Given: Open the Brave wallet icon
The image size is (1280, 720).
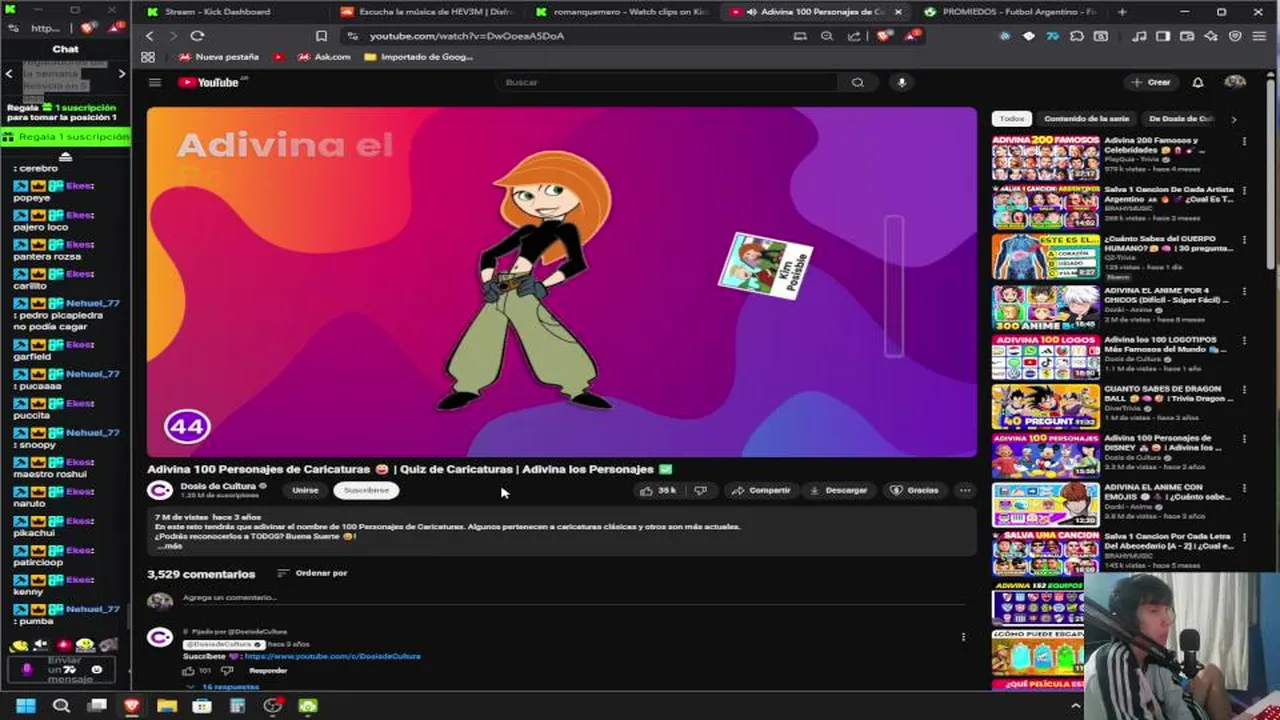Looking at the screenshot, I should coord(1187,36).
